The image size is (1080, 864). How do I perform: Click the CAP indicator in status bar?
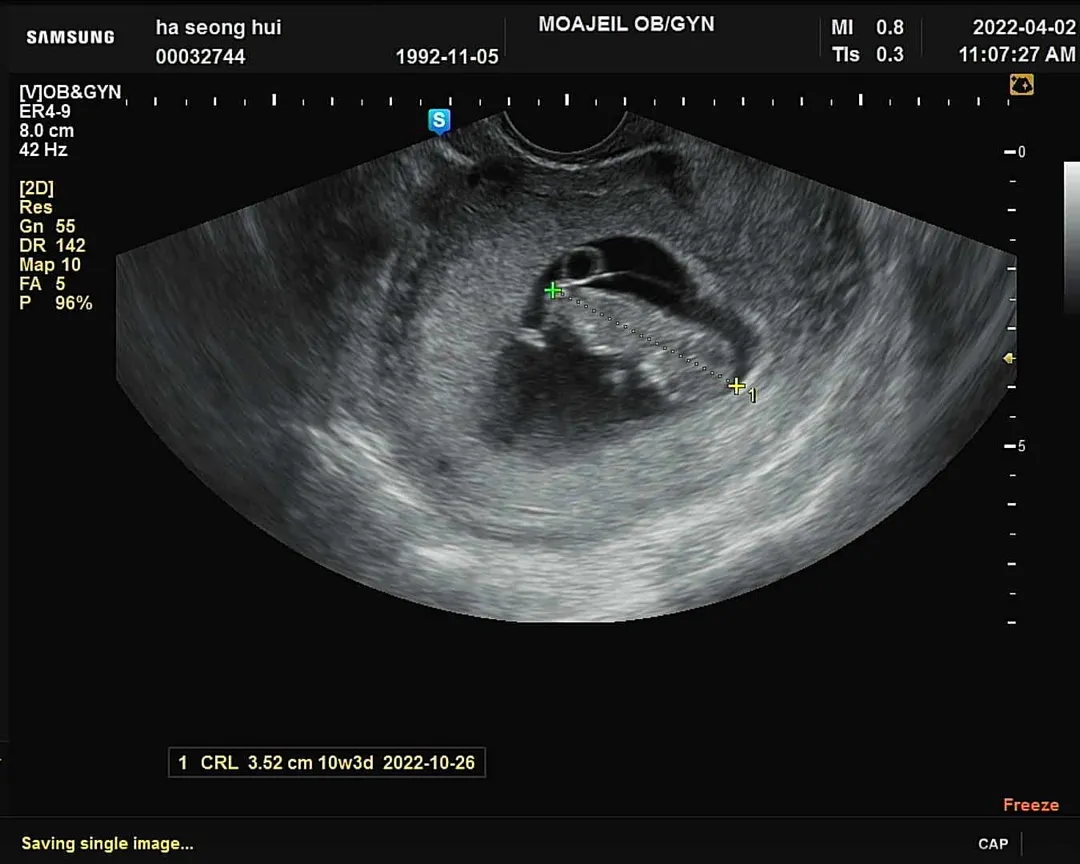(993, 844)
